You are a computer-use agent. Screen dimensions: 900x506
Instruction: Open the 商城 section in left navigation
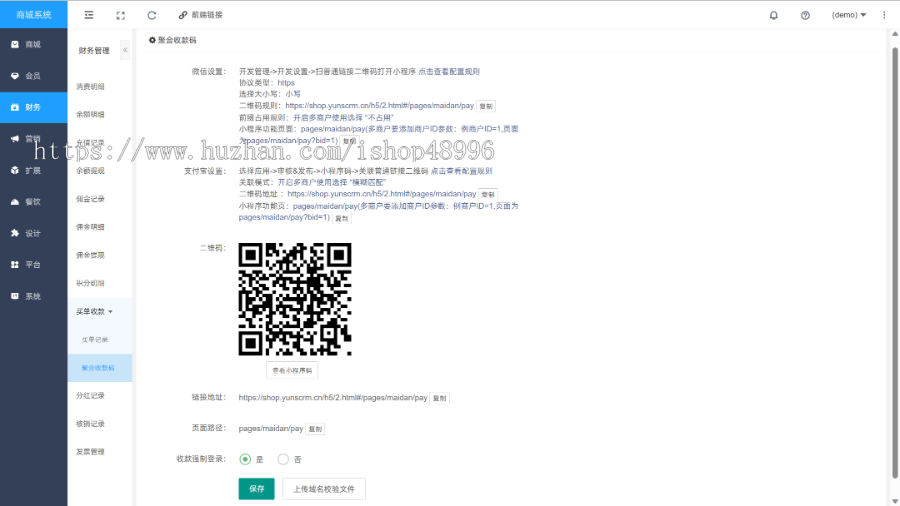click(33, 44)
